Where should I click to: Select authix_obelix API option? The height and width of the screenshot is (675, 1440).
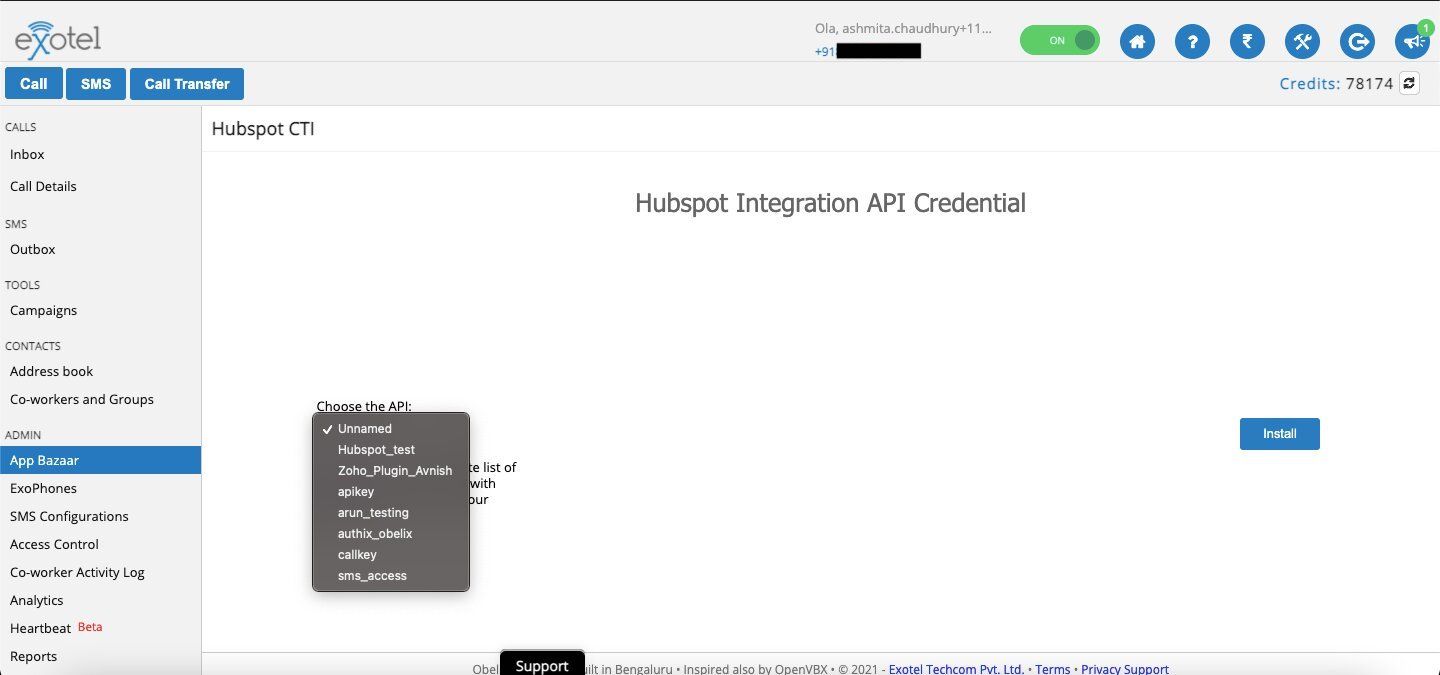coord(391,534)
